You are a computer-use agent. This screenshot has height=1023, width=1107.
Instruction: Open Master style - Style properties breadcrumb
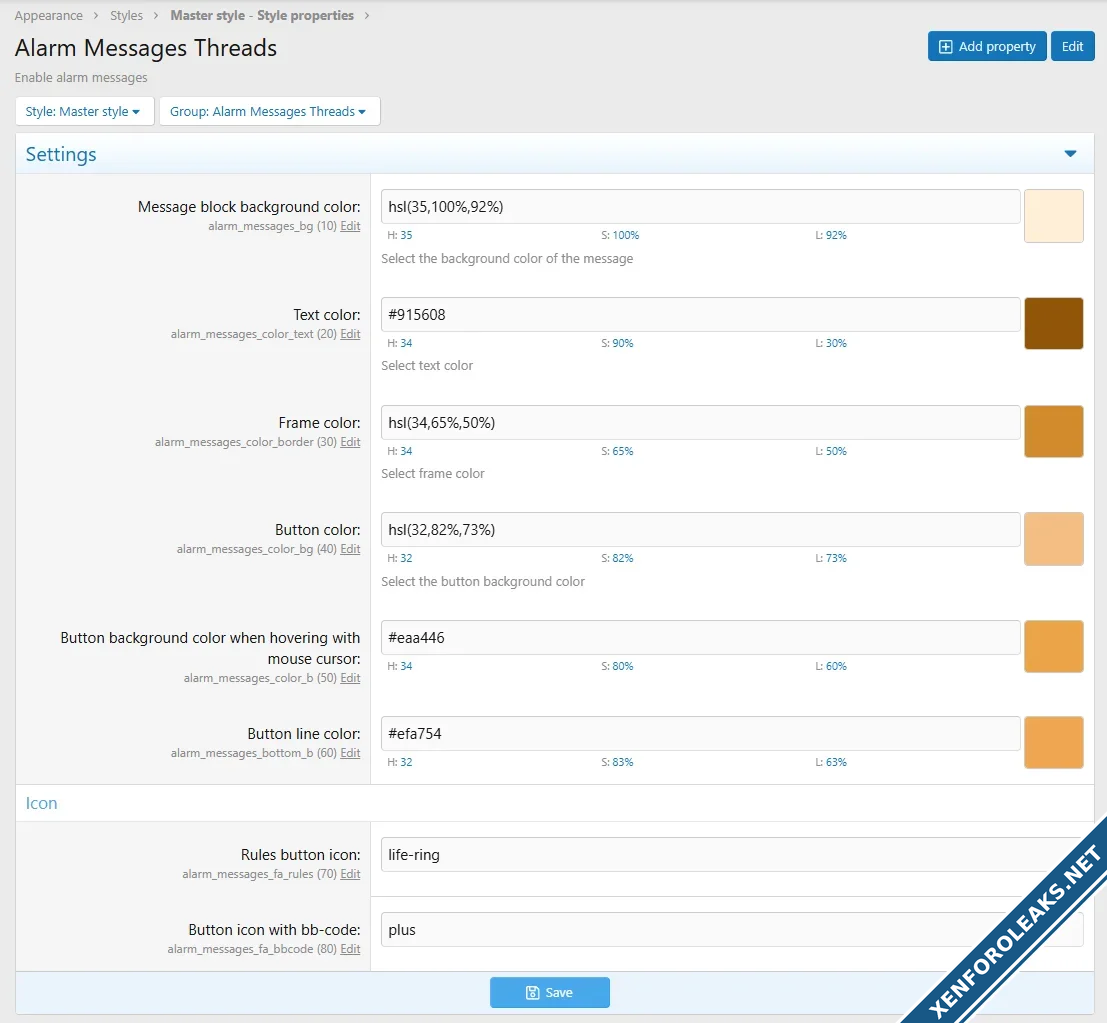coord(262,16)
